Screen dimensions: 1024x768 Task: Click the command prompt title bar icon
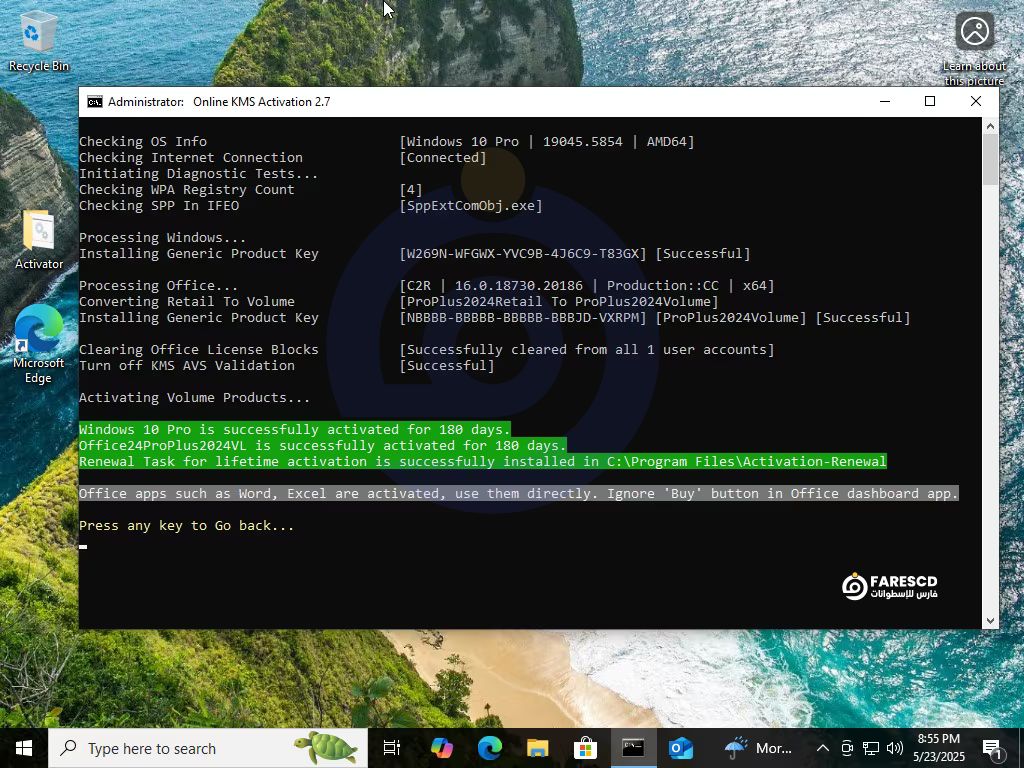pos(95,102)
